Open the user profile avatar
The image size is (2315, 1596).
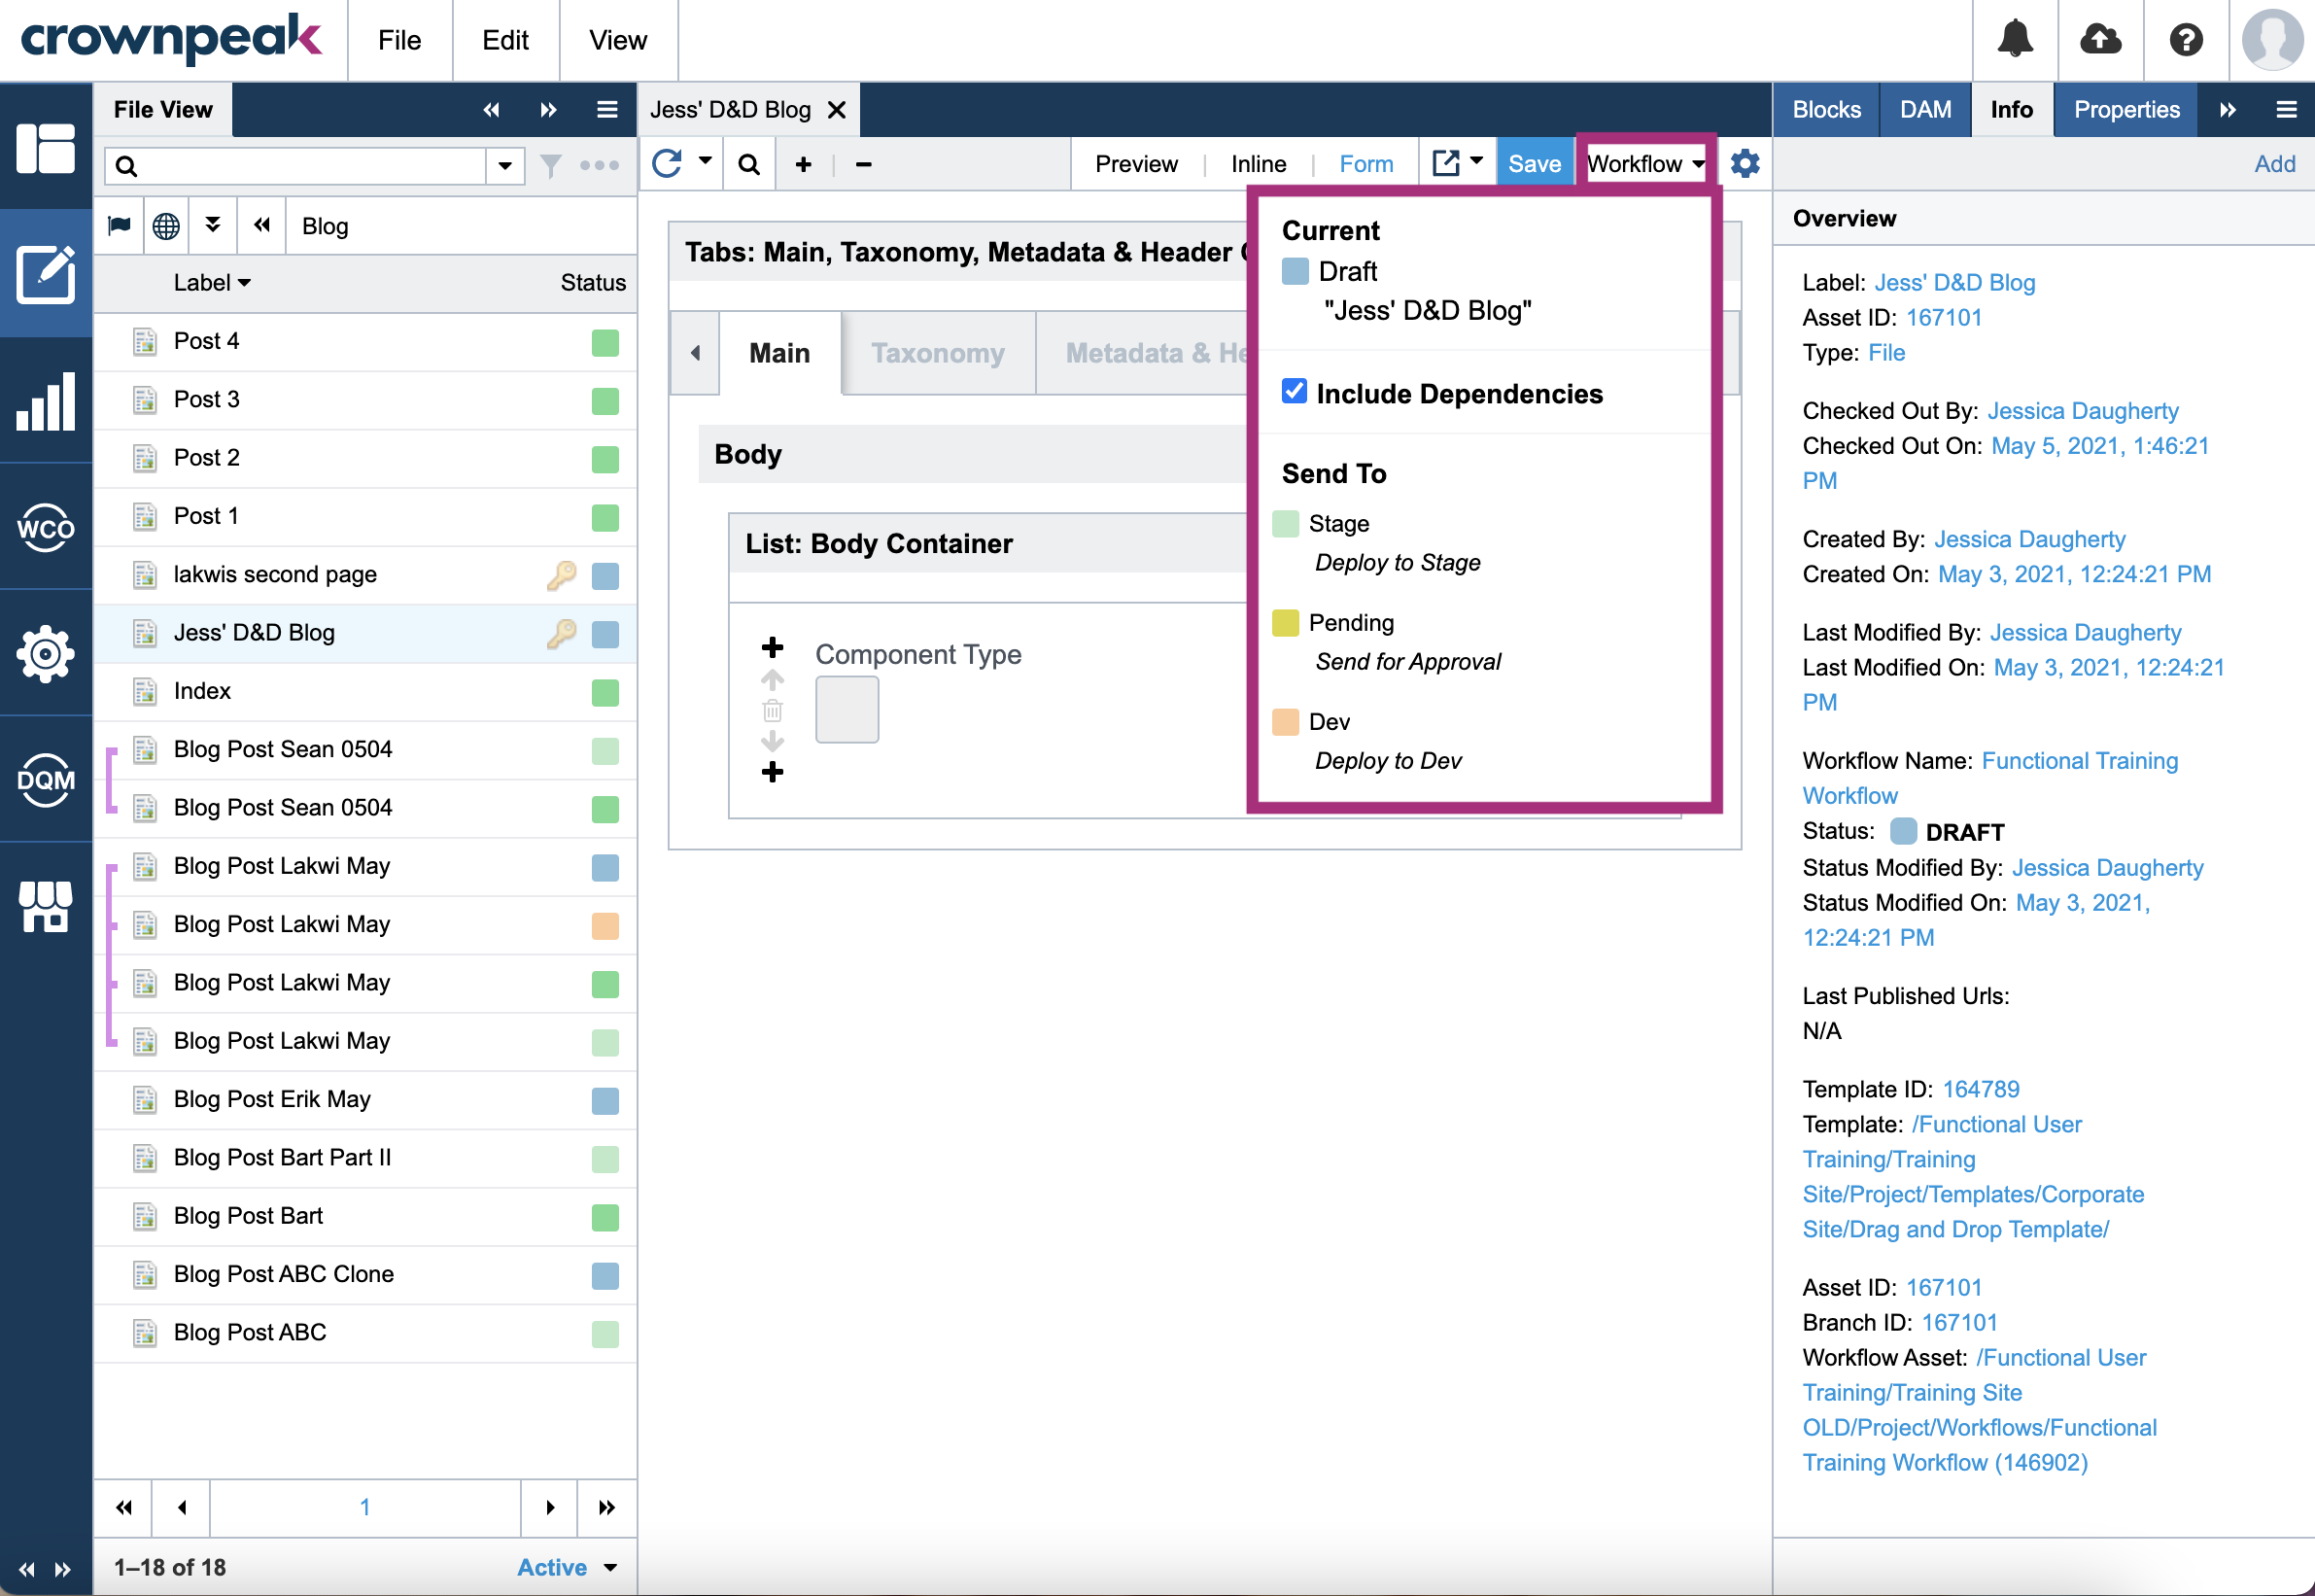pyautogui.click(x=2272, y=40)
